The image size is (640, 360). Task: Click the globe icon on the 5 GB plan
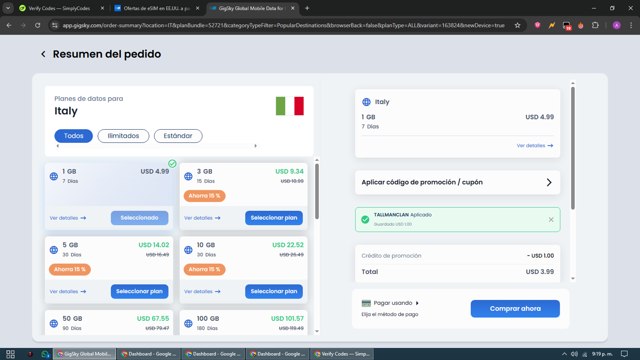coord(53,250)
